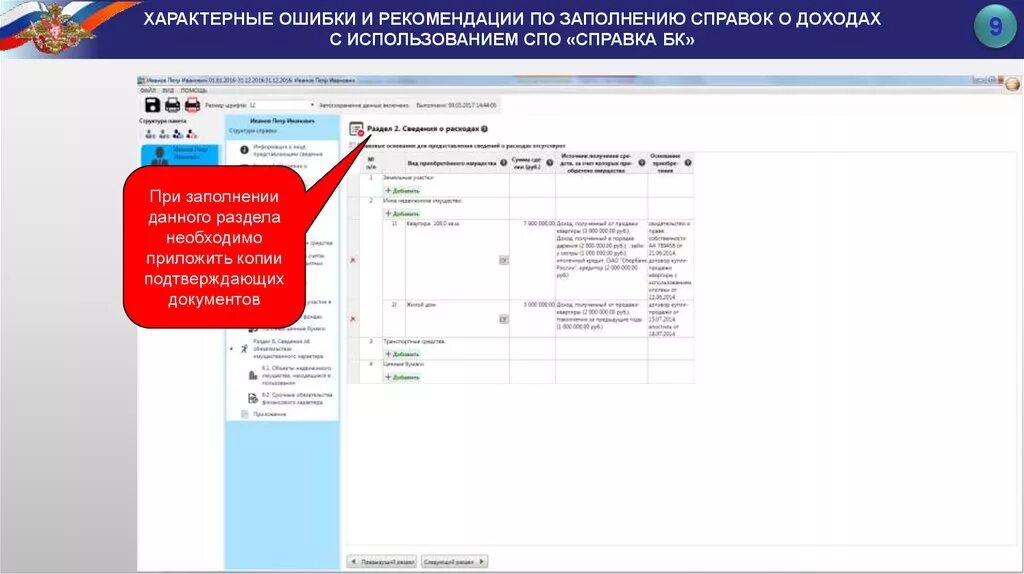Click the icon for subsection 6.1 Объекты недвижимого имущества
The width and height of the screenshot is (1024, 574).
[253, 375]
